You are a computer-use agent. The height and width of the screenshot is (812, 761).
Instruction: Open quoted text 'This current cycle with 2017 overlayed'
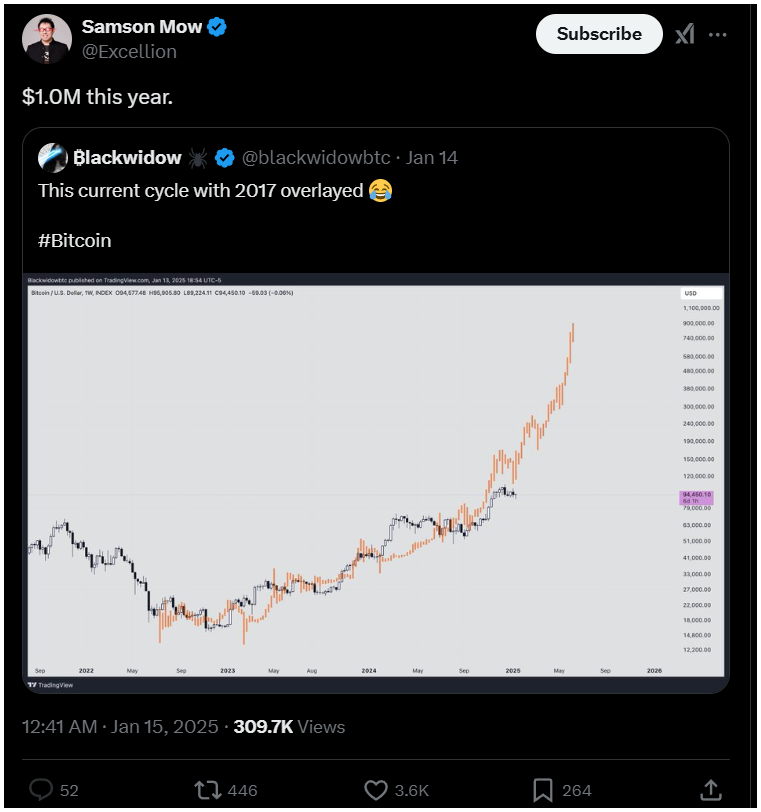coord(201,191)
